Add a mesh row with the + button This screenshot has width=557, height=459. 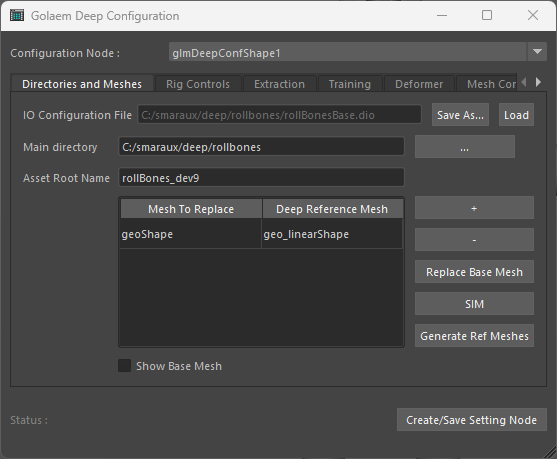[x=474, y=208]
